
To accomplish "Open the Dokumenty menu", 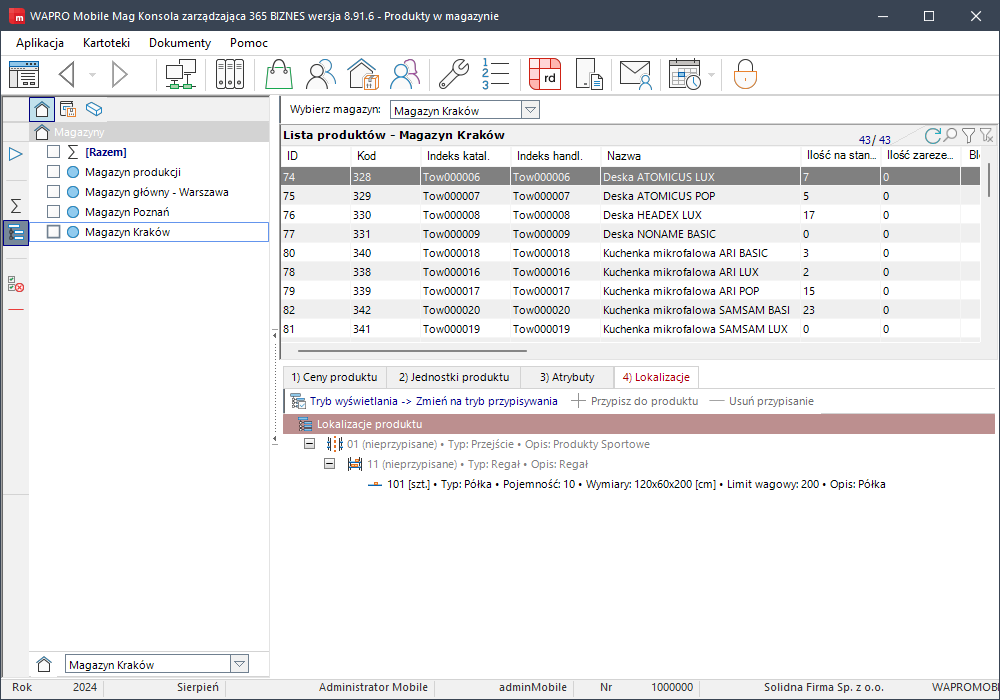I will click(180, 43).
